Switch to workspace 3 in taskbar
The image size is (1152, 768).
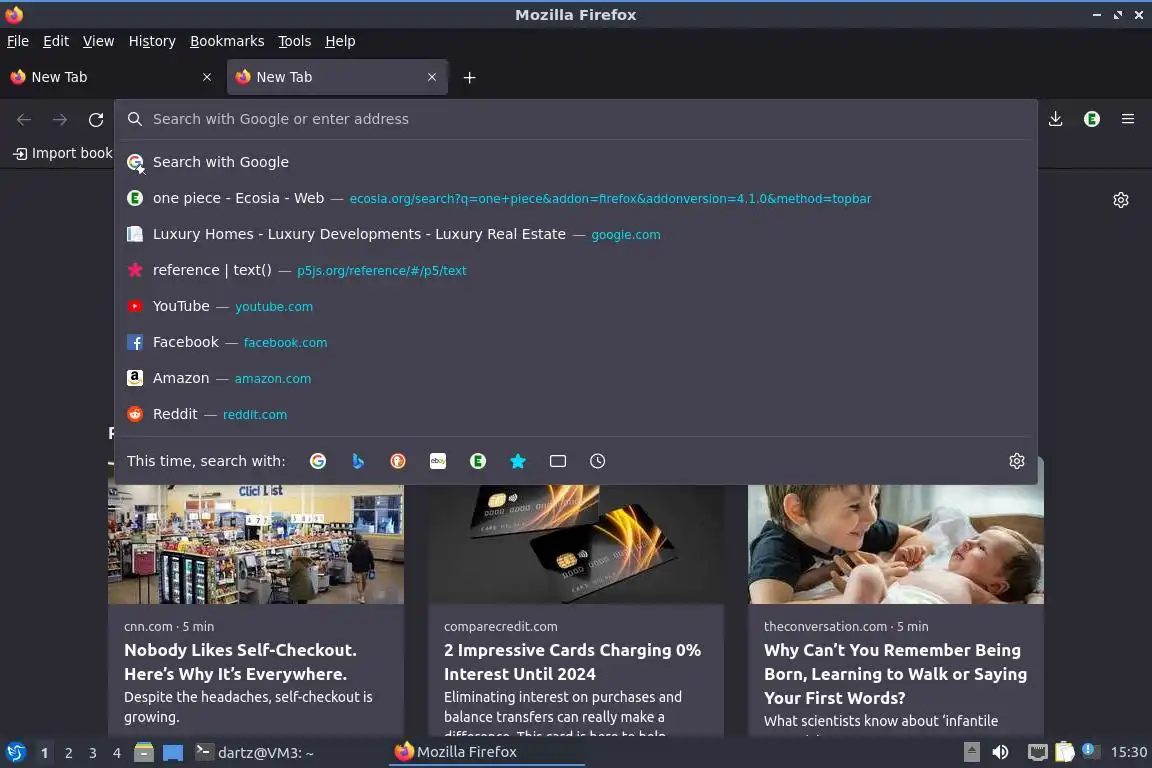[x=93, y=753]
